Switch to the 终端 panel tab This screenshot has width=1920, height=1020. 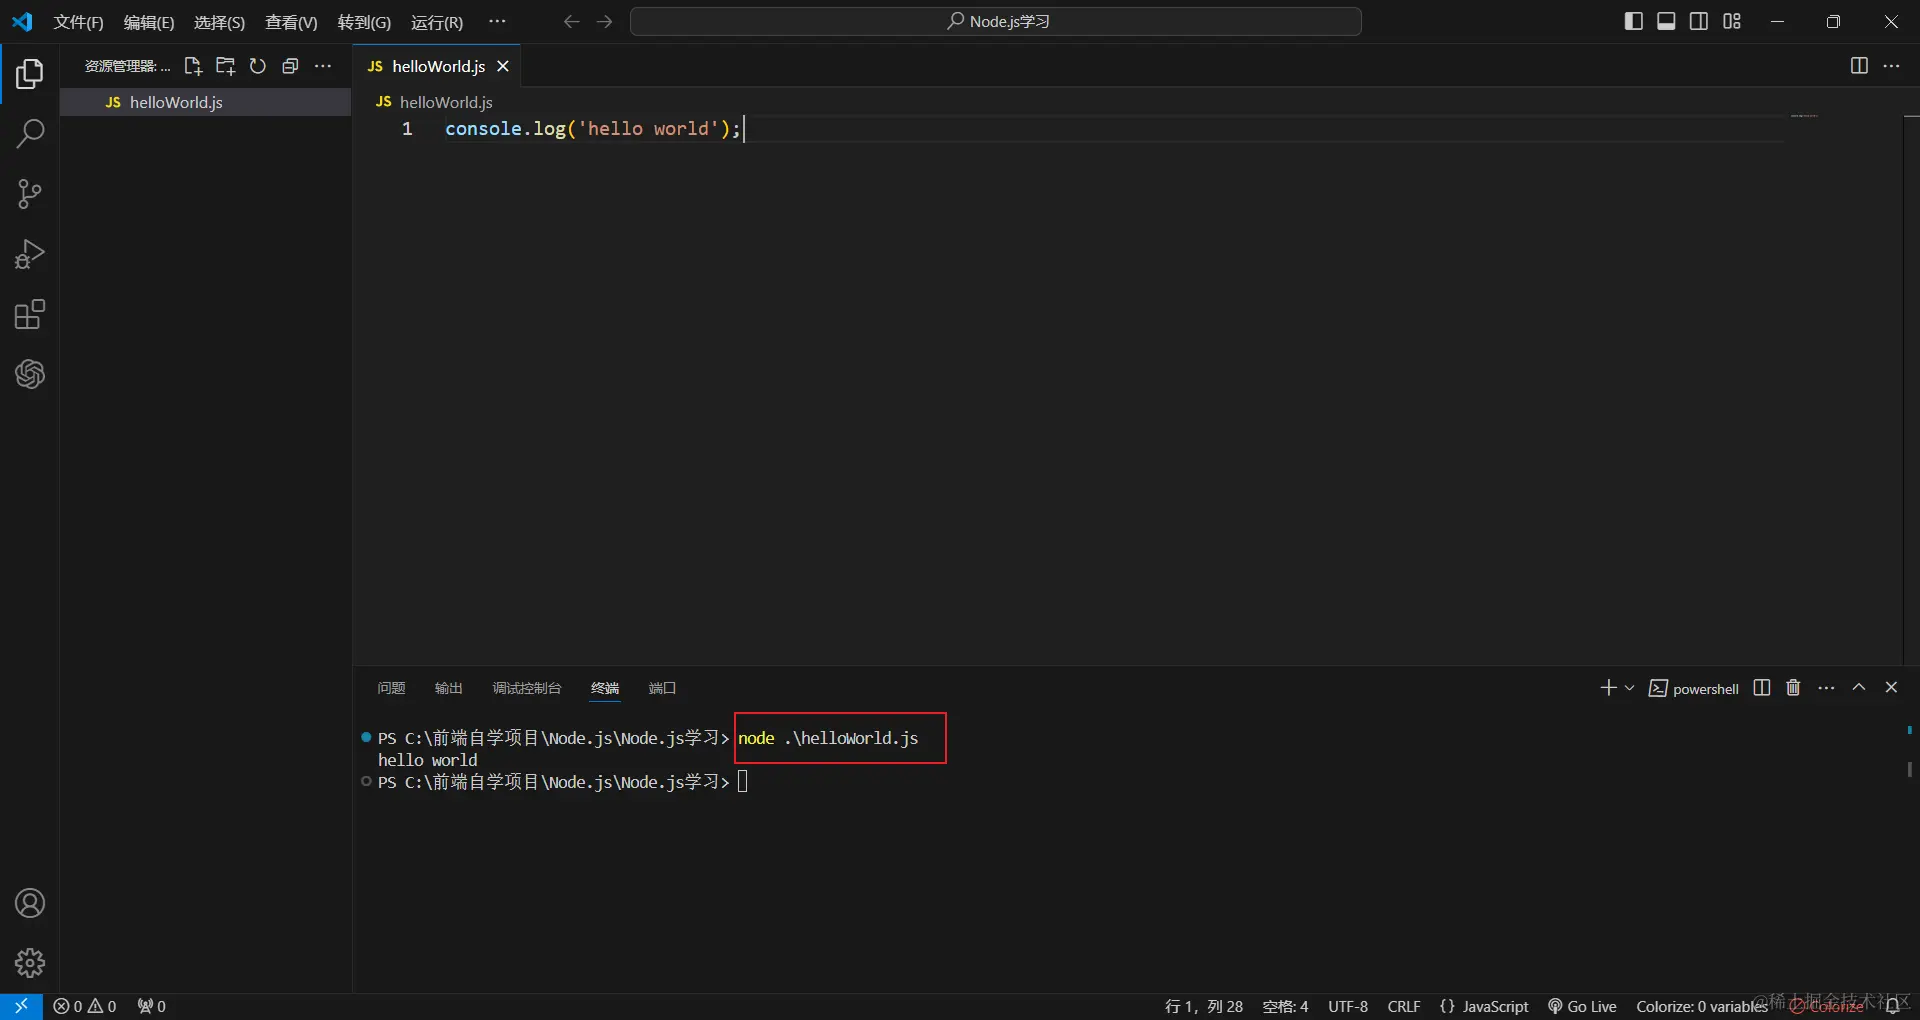[605, 688]
